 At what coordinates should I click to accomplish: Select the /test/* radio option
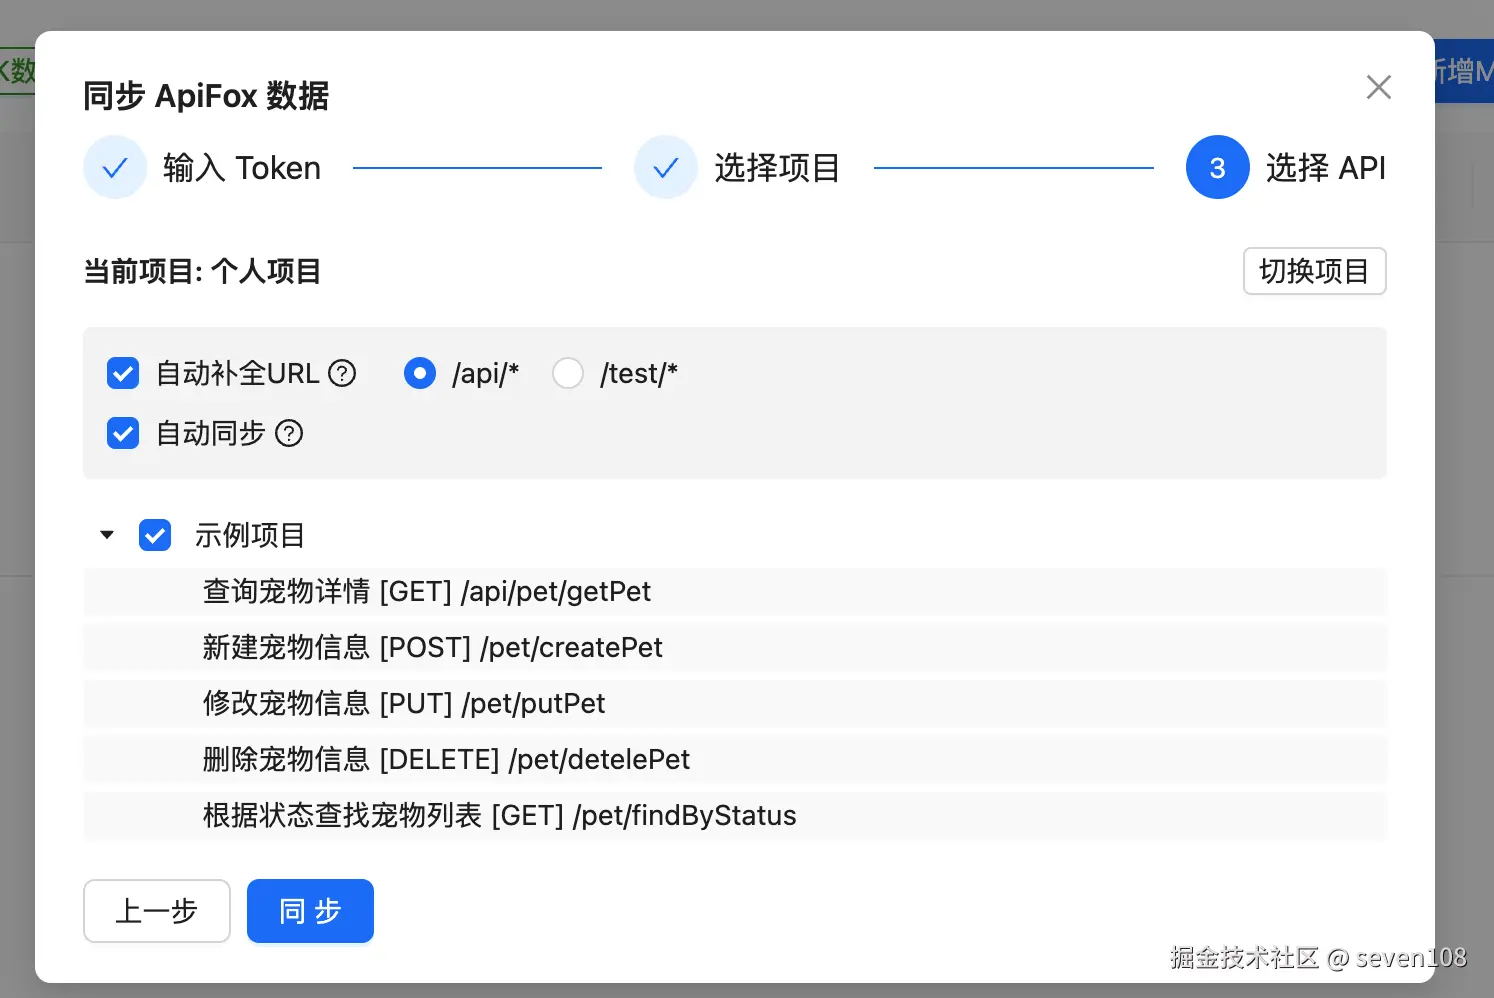pyautogui.click(x=568, y=373)
